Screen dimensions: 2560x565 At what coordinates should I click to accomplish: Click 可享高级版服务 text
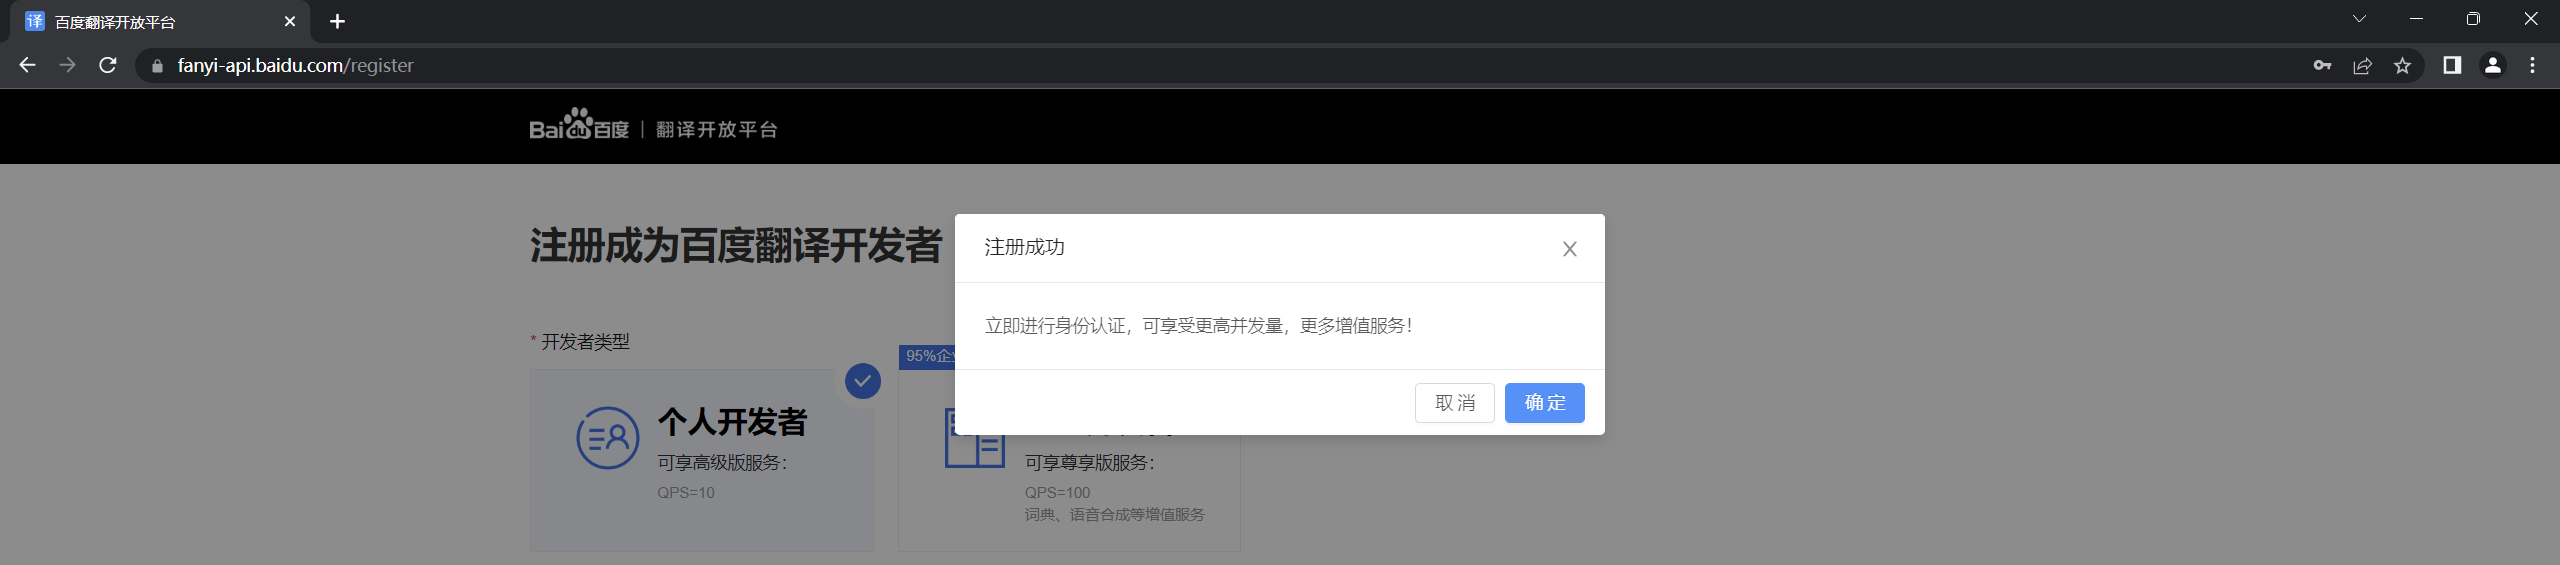point(722,463)
